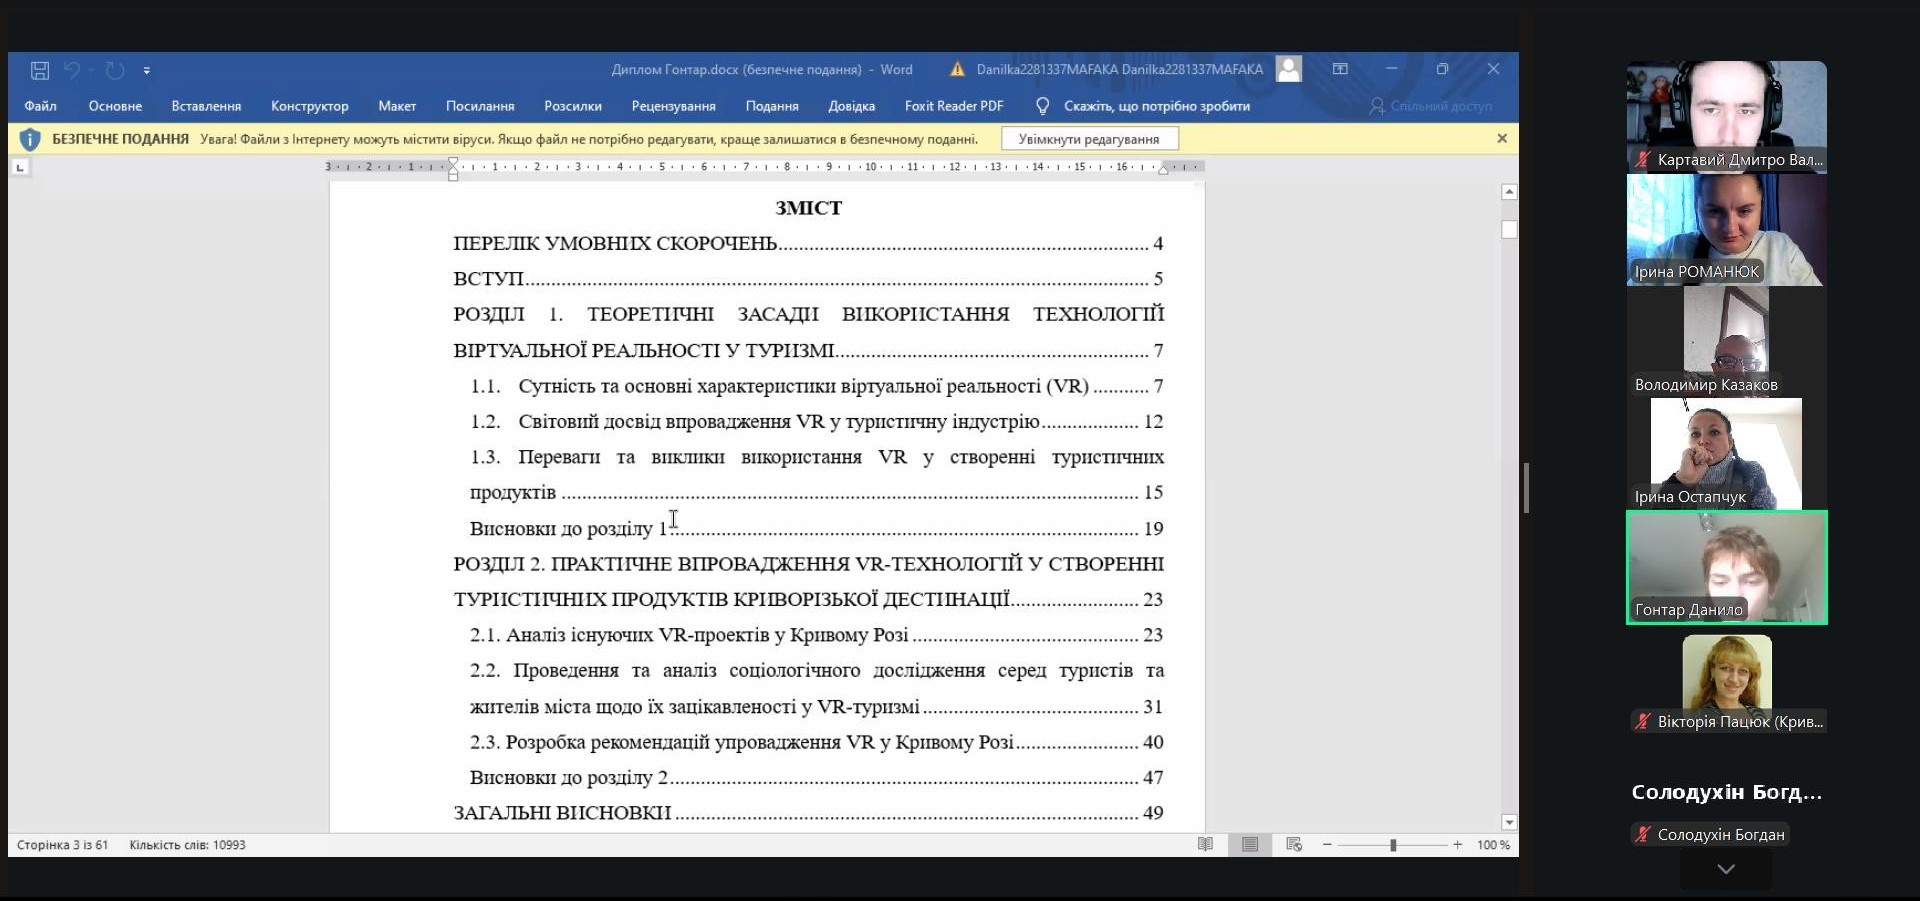Click the lightbulb Tell Me icon
Image resolution: width=1920 pixels, height=901 pixels.
[1042, 106]
